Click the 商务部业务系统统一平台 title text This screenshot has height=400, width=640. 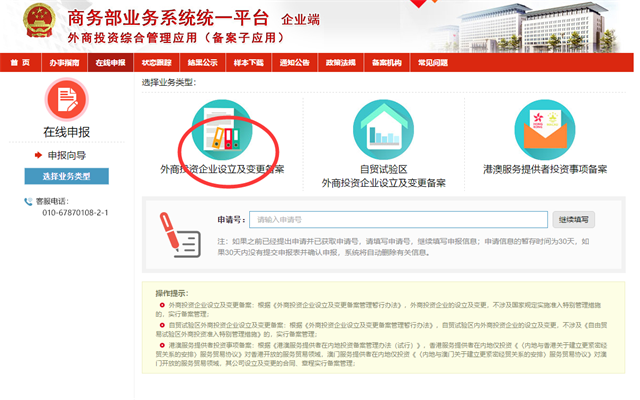(x=168, y=18)
